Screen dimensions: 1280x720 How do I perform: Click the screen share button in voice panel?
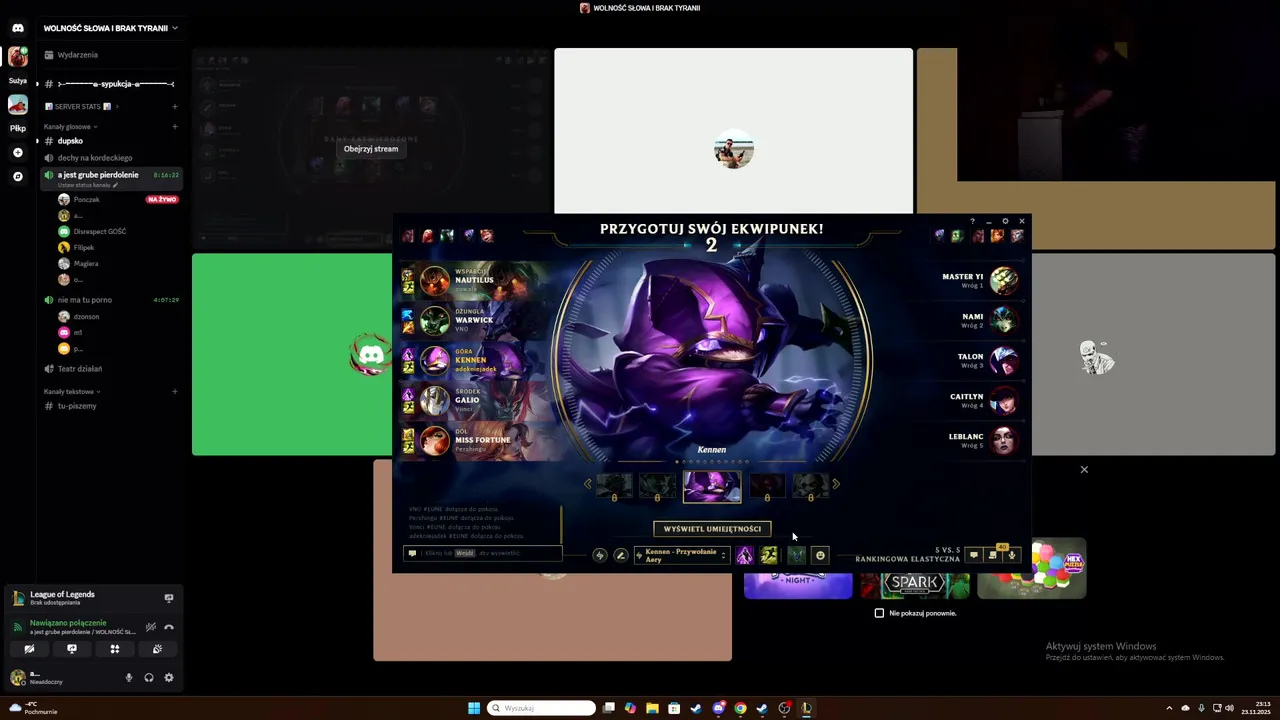(x=72, y=649)
